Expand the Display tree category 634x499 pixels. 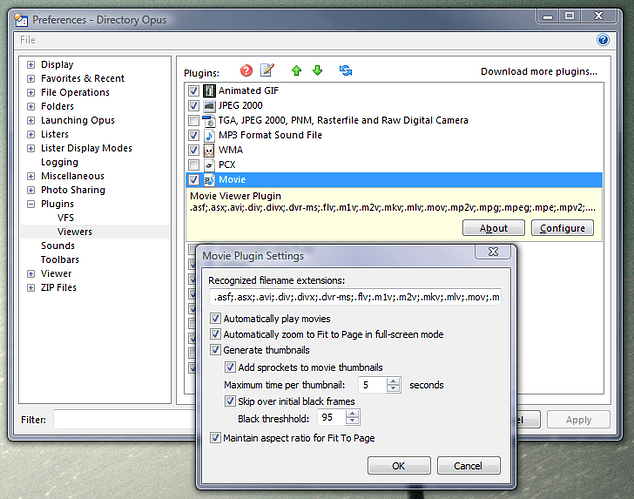(x=31, y=65)
